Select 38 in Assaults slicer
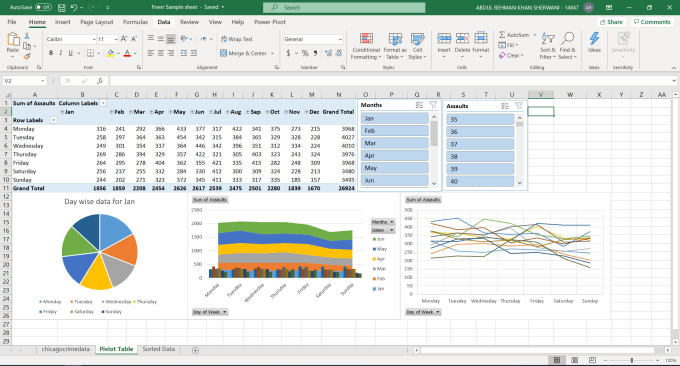 [x=480, y=157]
